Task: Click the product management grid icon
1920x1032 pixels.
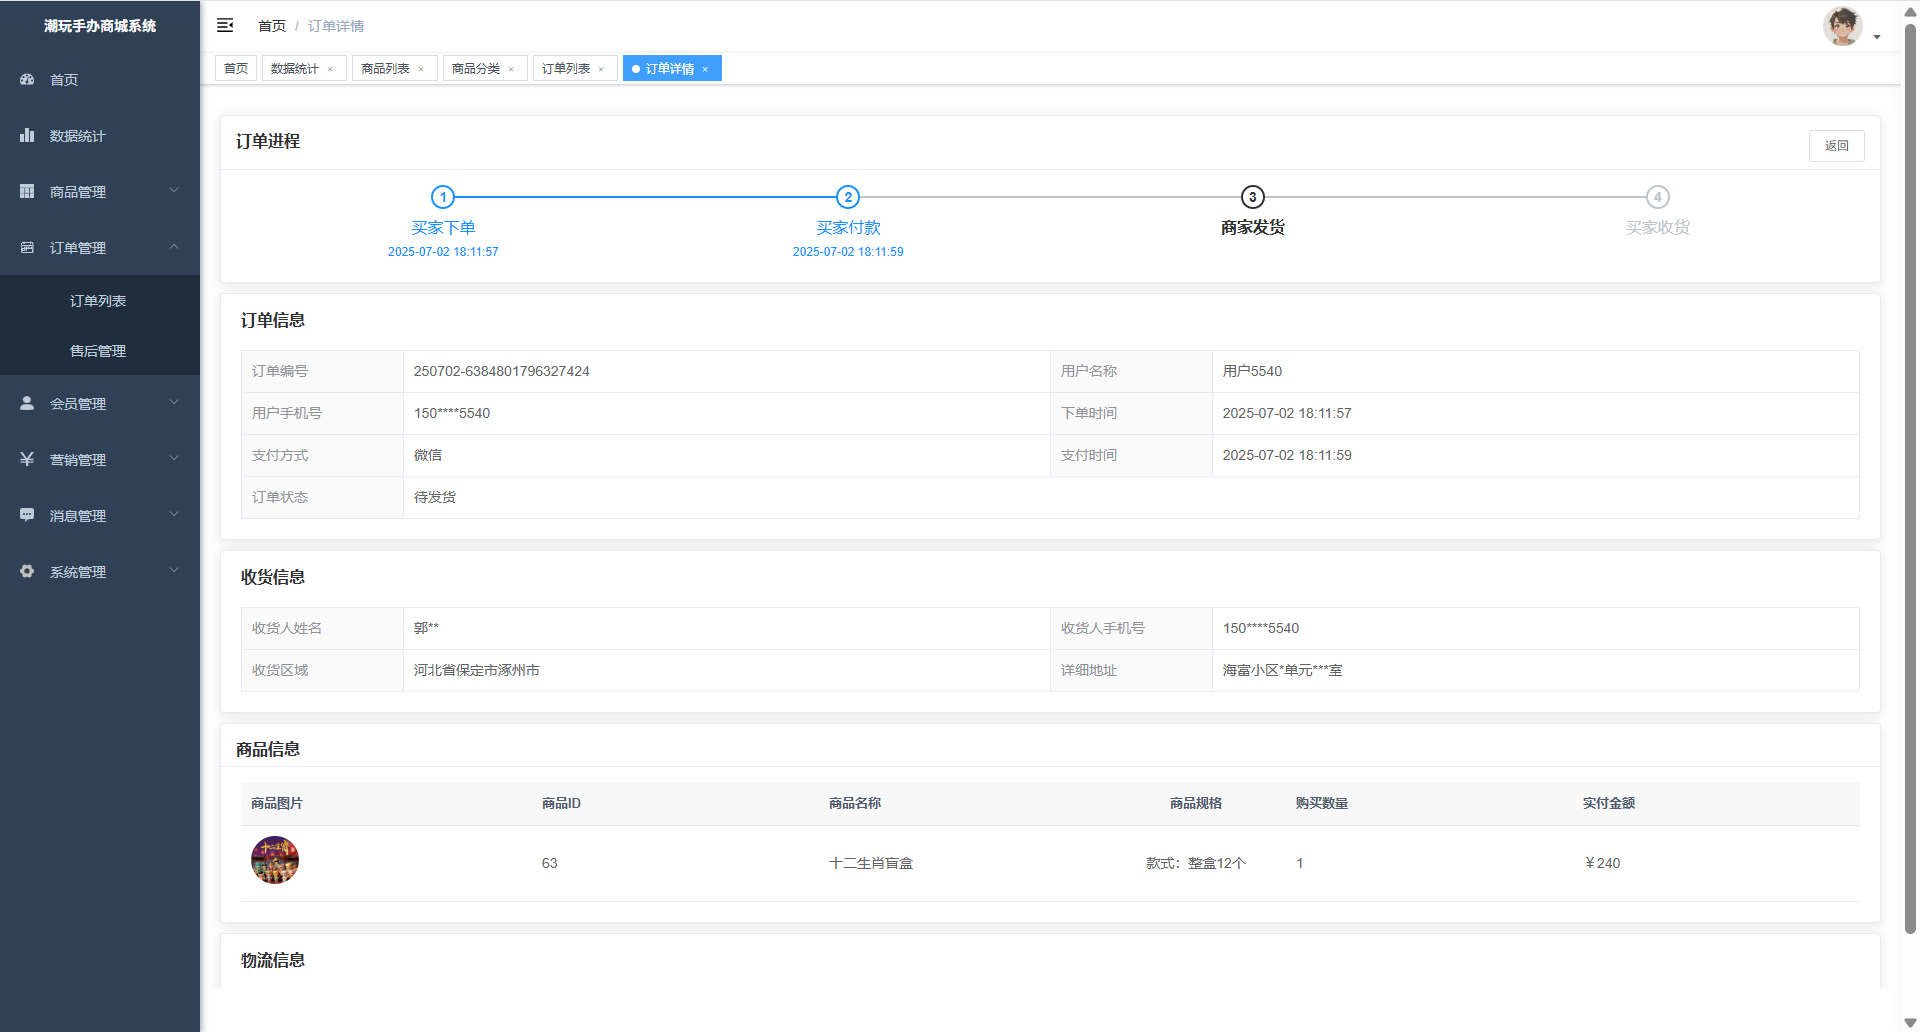Action: [x=27, y=191]
